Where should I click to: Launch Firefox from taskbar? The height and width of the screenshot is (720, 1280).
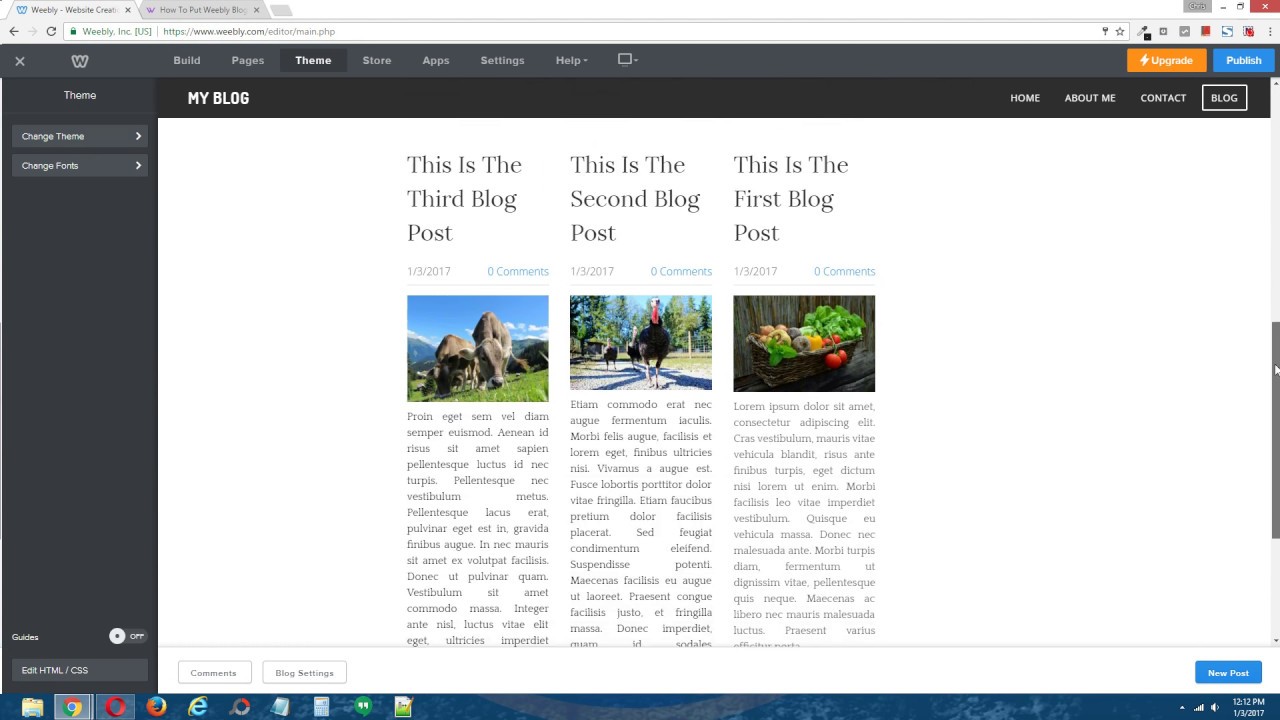tap(156, 707)
